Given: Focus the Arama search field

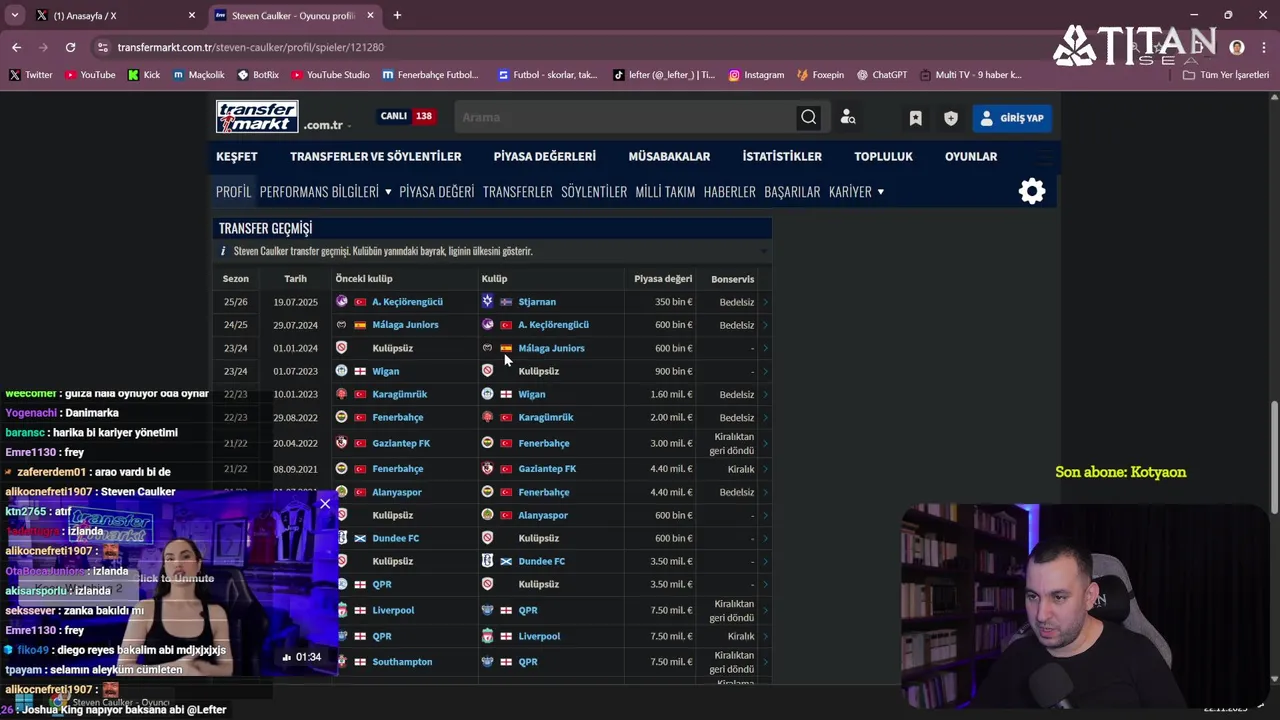Looking at the screenshot, I should coord(625,117).
